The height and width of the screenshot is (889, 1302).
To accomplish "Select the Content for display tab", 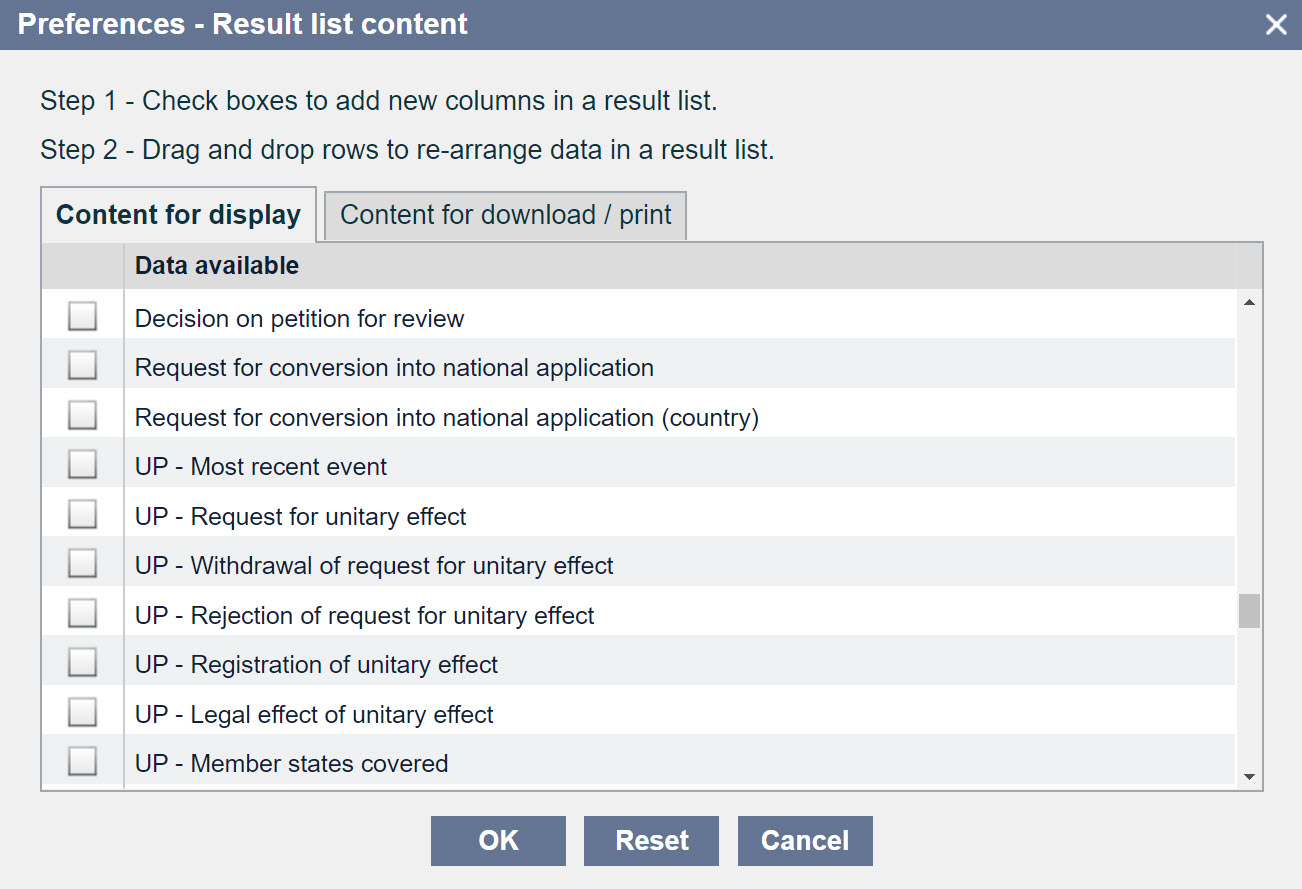I will [x=178, y=215].
